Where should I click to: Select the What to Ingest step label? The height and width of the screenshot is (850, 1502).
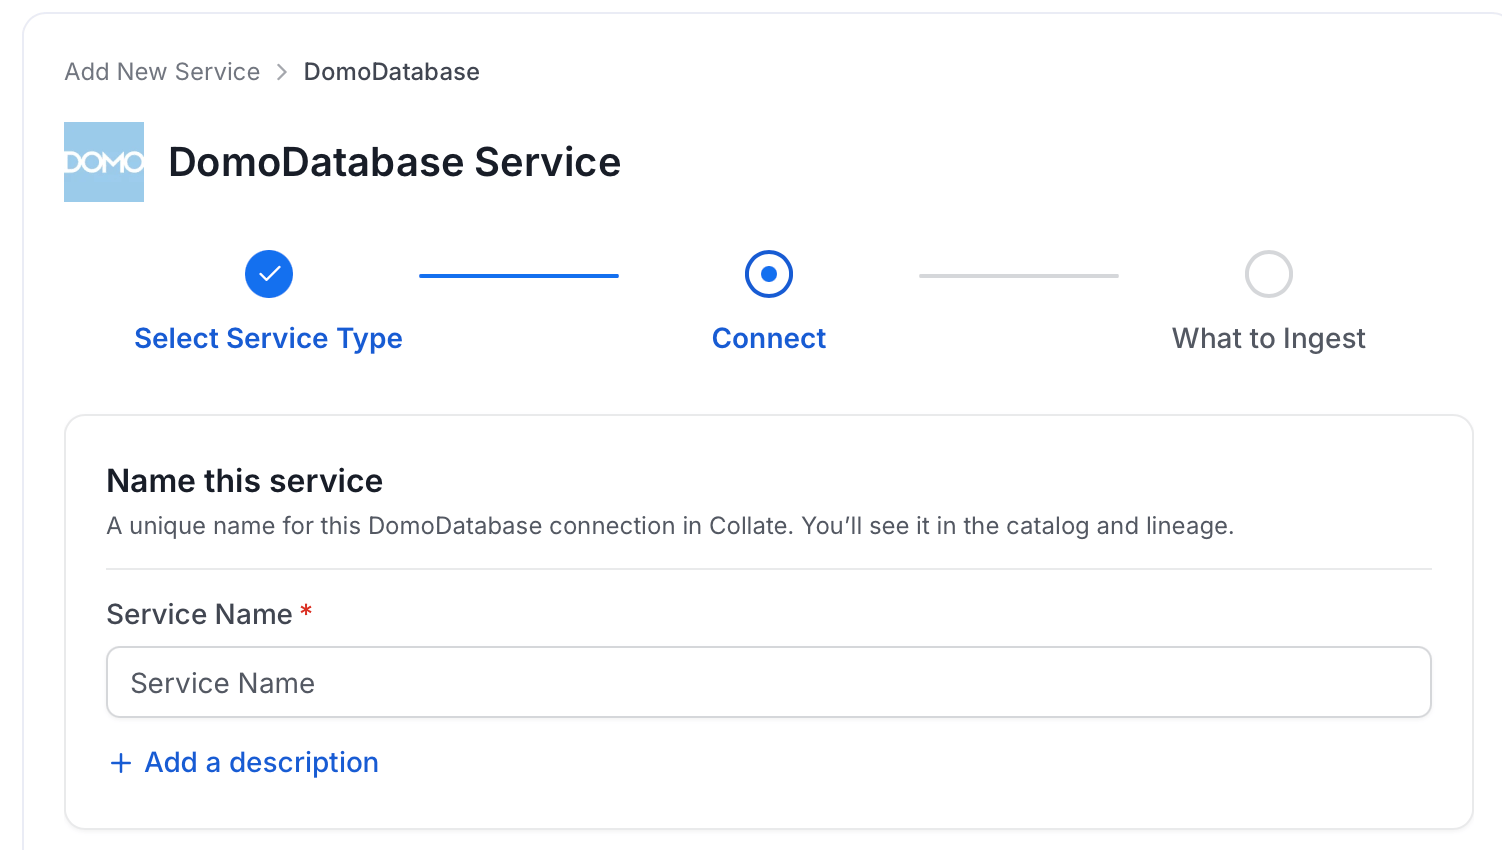click(x=1269, y=338)
